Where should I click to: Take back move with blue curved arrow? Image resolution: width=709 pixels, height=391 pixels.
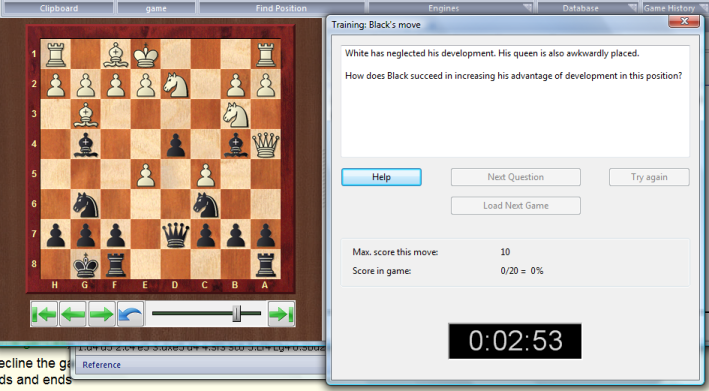(x=131, y=314)
